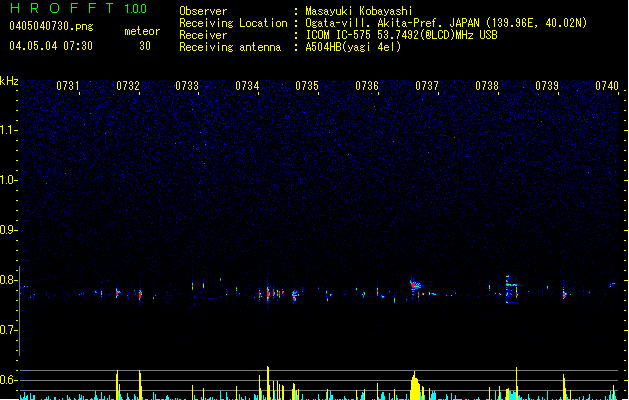
Task: Click the 'Receiving antenna' field label
Action: (x=230, y=47)
